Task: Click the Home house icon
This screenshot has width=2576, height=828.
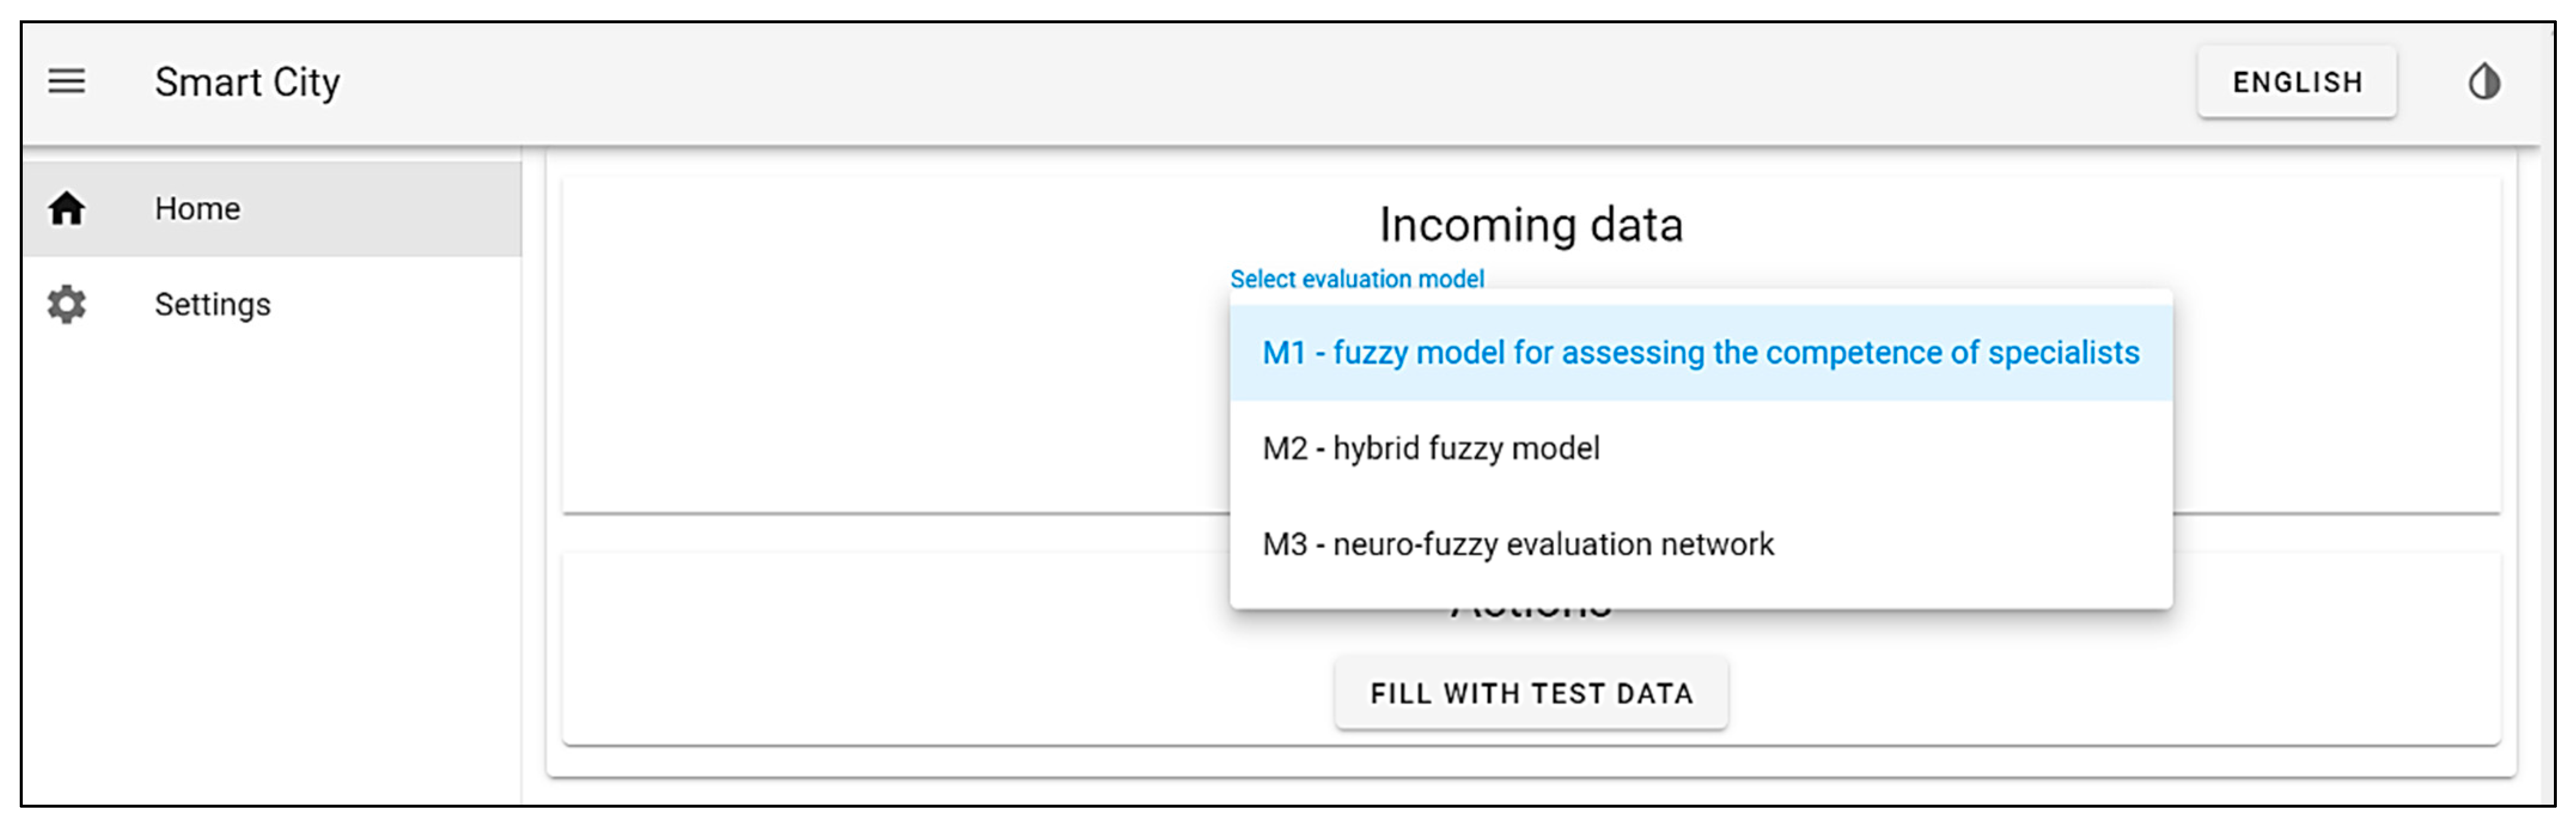Action: [67, 209]
